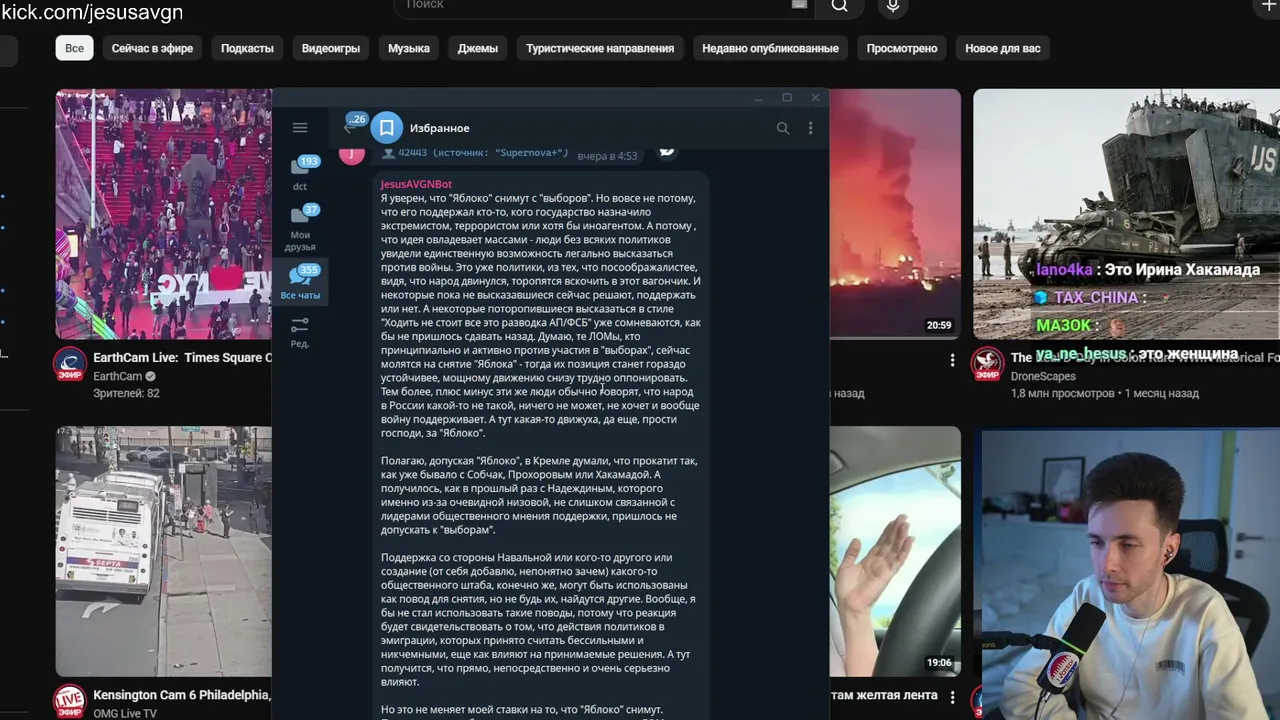Select the Новое для вас filter chip
This screenshot has width=1280, height=720.
point(1003,48)
